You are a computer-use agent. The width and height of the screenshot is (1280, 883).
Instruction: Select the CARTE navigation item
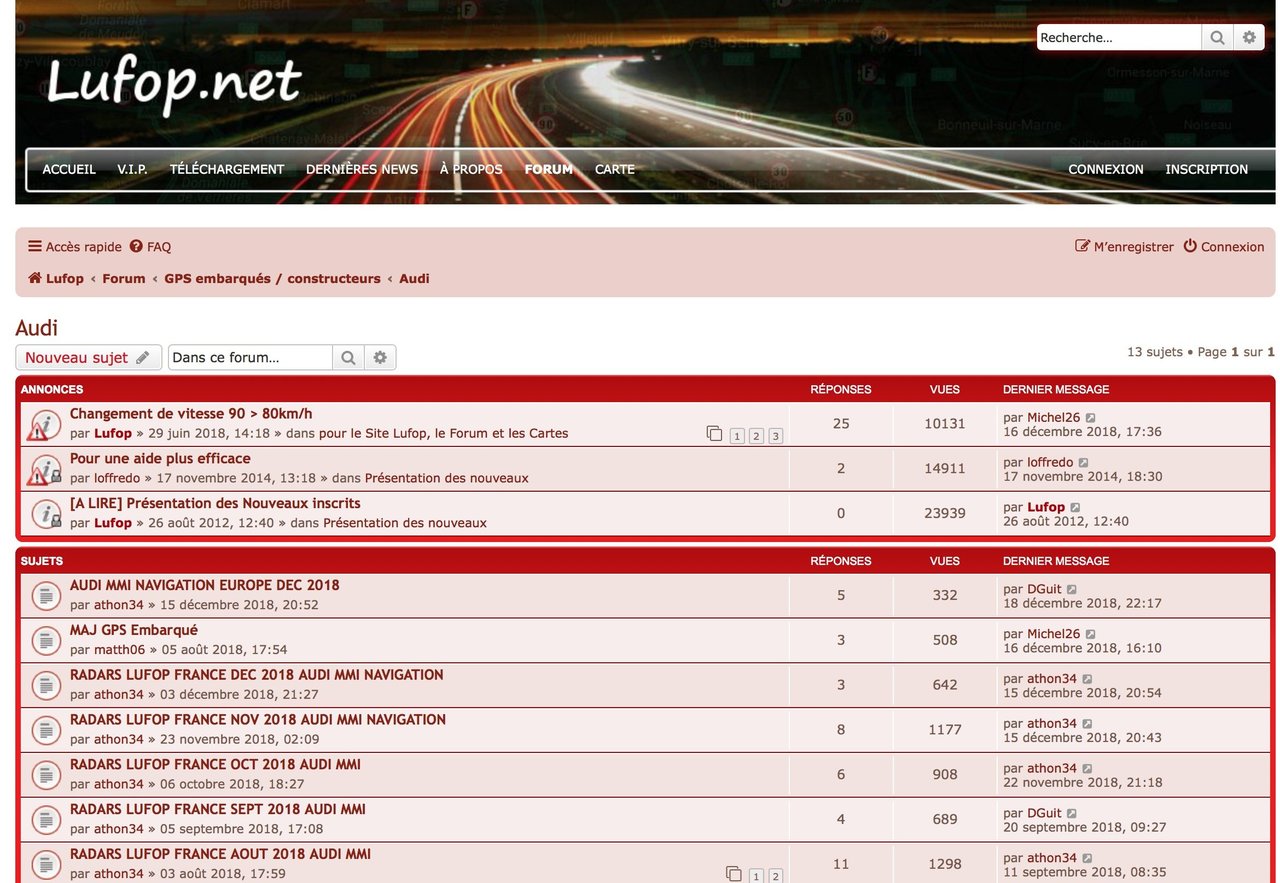(615, 170)
